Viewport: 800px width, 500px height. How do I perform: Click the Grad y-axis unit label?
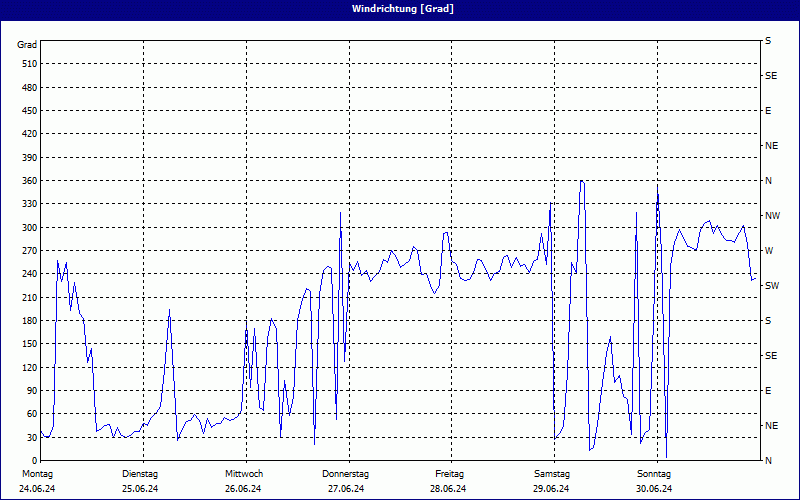(27, 45)
